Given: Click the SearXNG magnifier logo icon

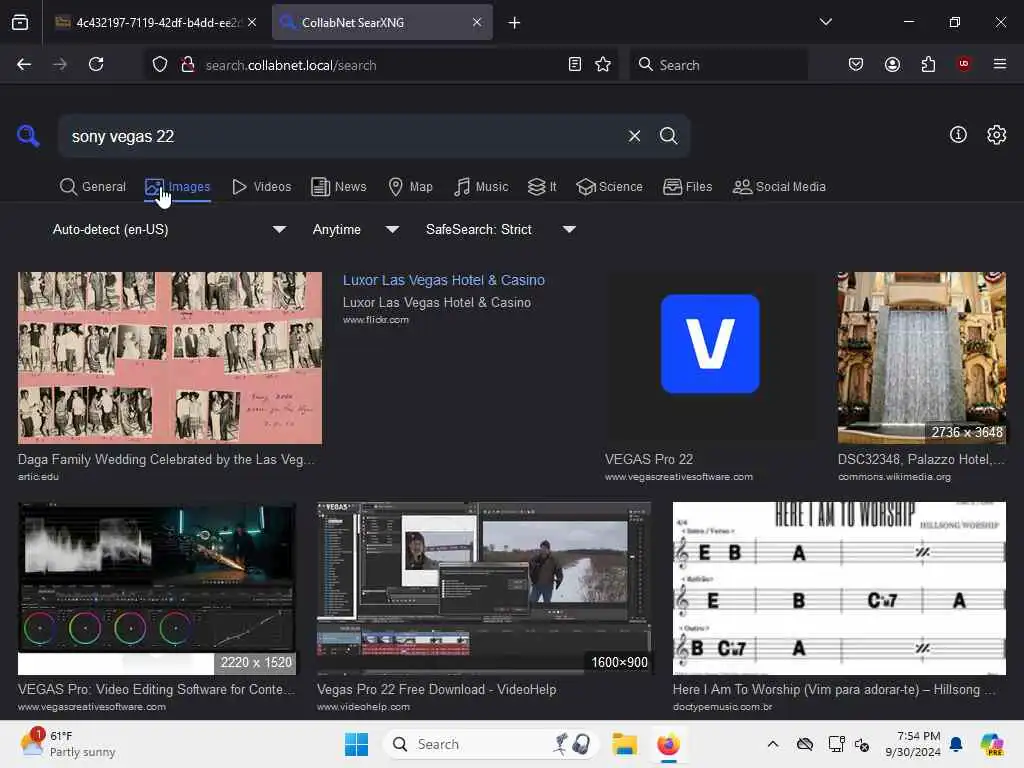Looking at the screenshot, I should point(28,136).
